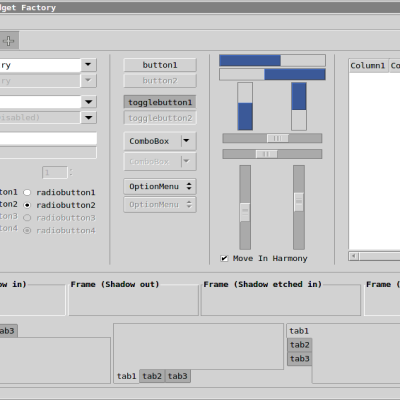The width and height of the screenshot is (400, 400).
Task: Switch to tab2 in the bottom-tabs notebook
Action: point(152,376)
